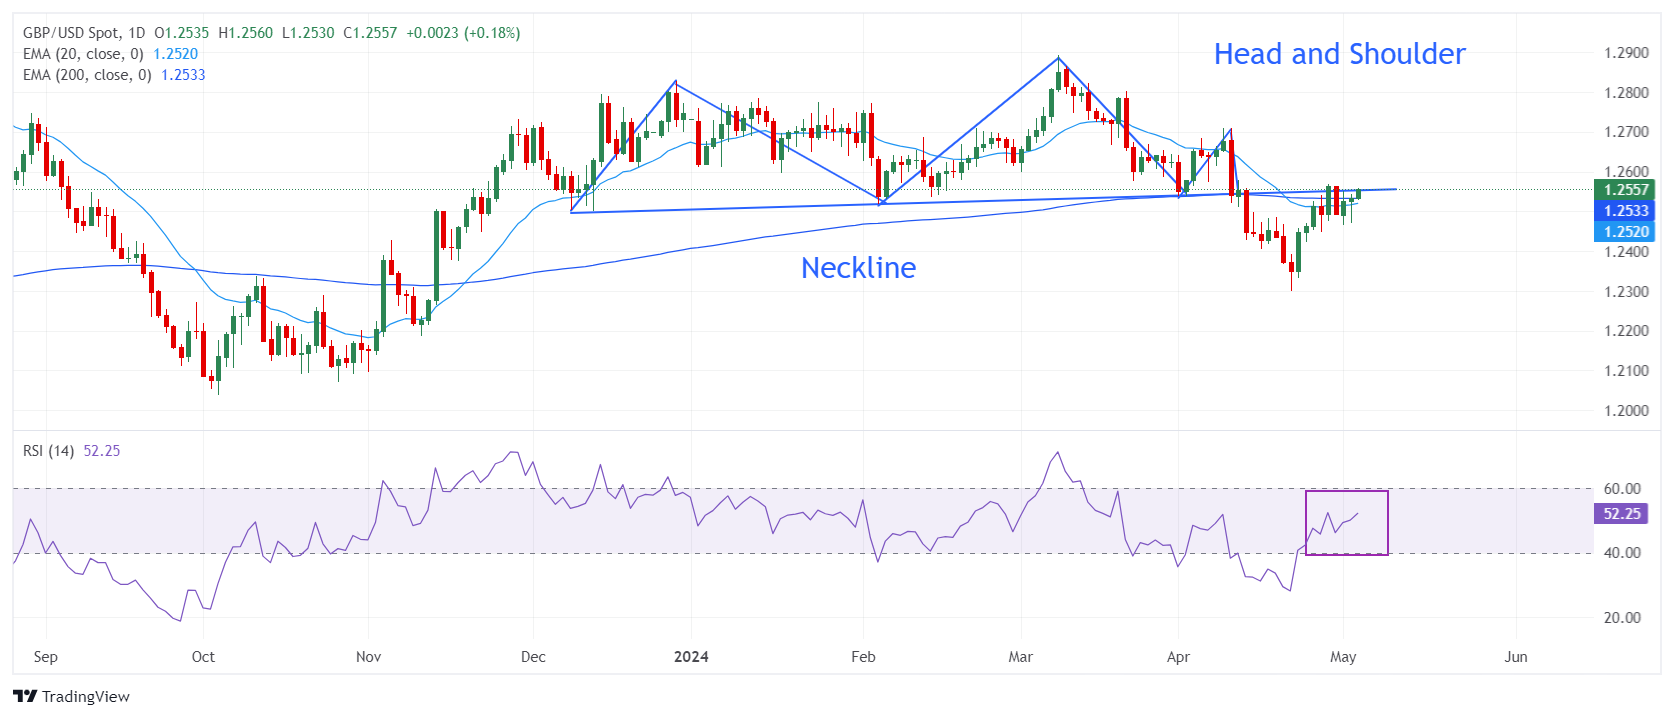Click the TradingView logo icon

click(x=25, y=696)
